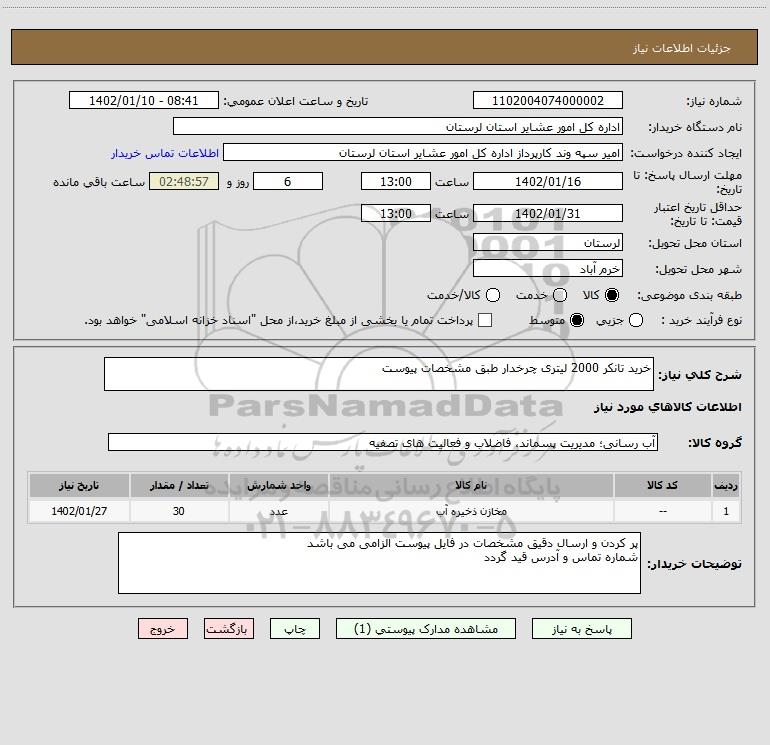Select the کالا radio button
Screen dimensions: 770x745
pos(612,295)
